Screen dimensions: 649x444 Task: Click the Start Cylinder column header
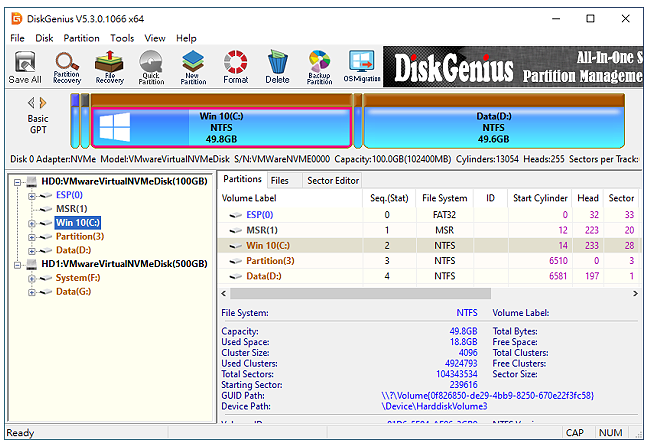pyautogui.click(x=540, y=198)
